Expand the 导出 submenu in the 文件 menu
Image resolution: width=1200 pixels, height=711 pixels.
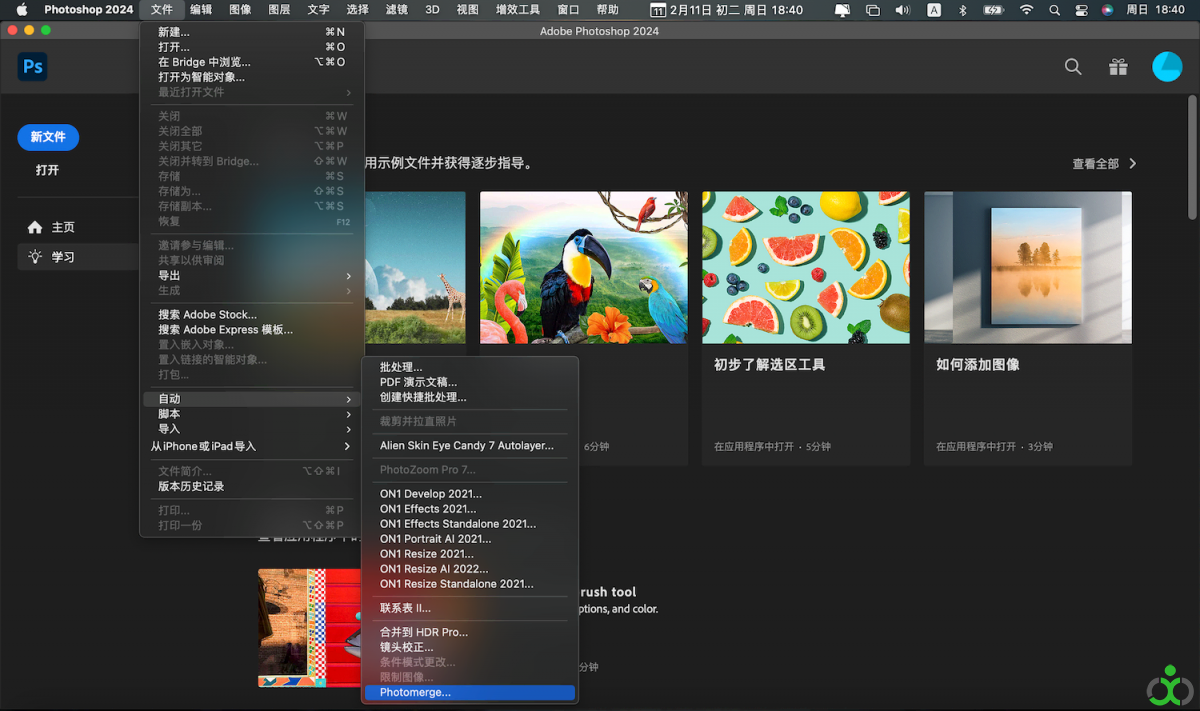(252, 276)
